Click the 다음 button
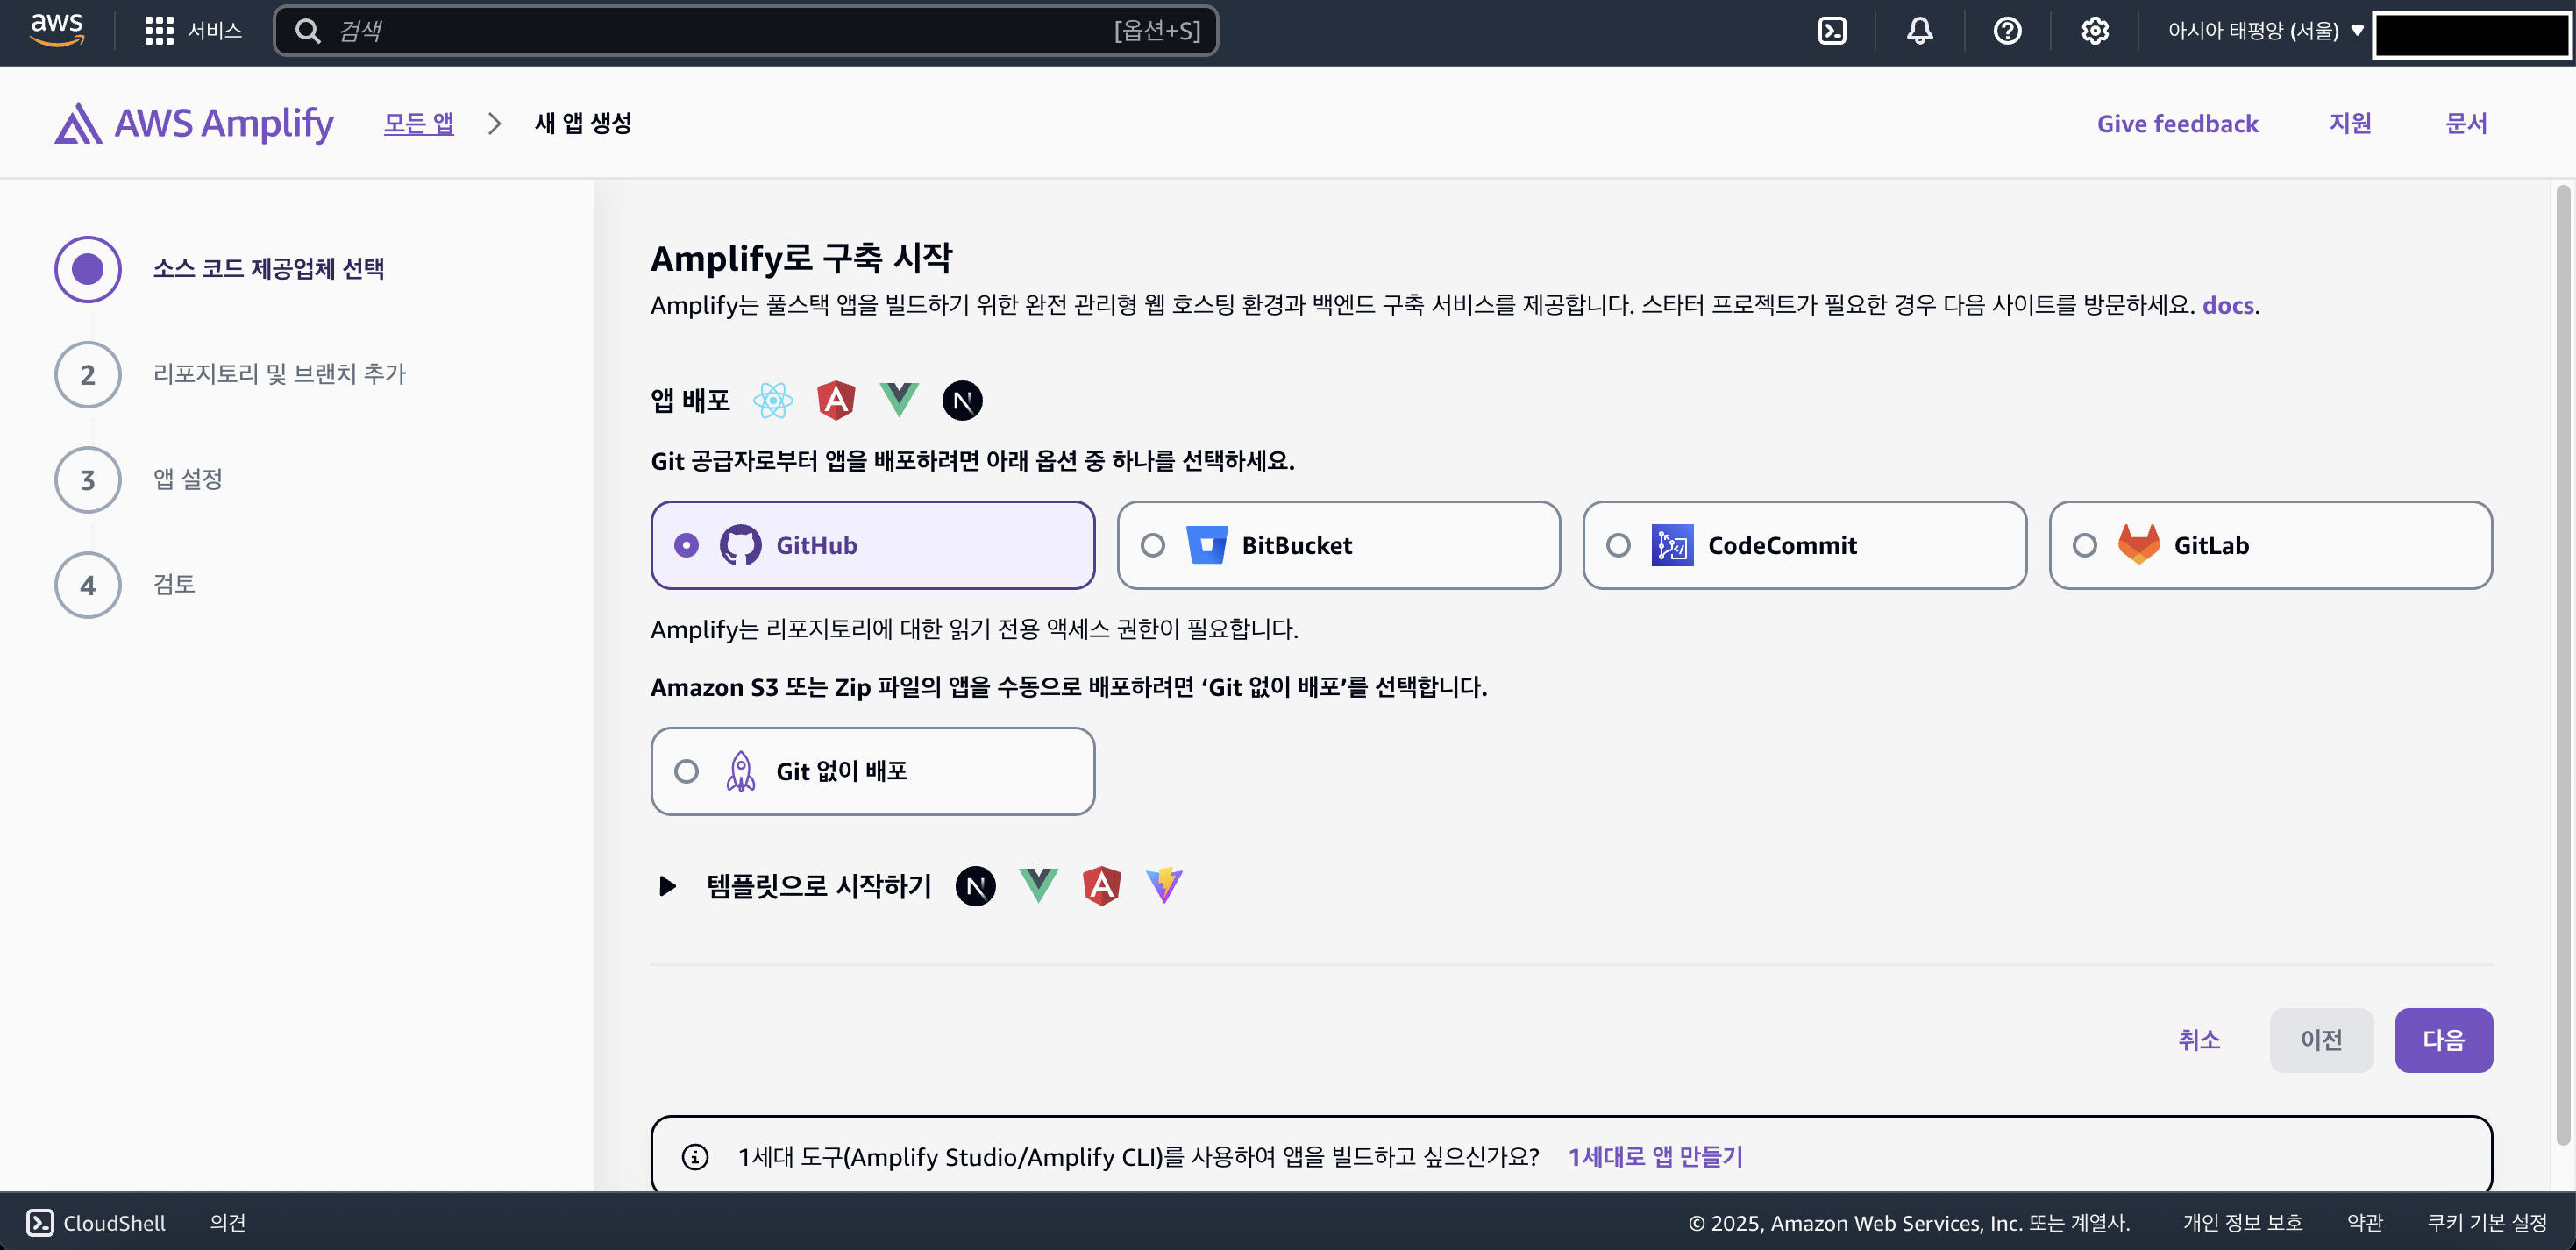This screenshot has height=1250, width=2576. 2444,1040
